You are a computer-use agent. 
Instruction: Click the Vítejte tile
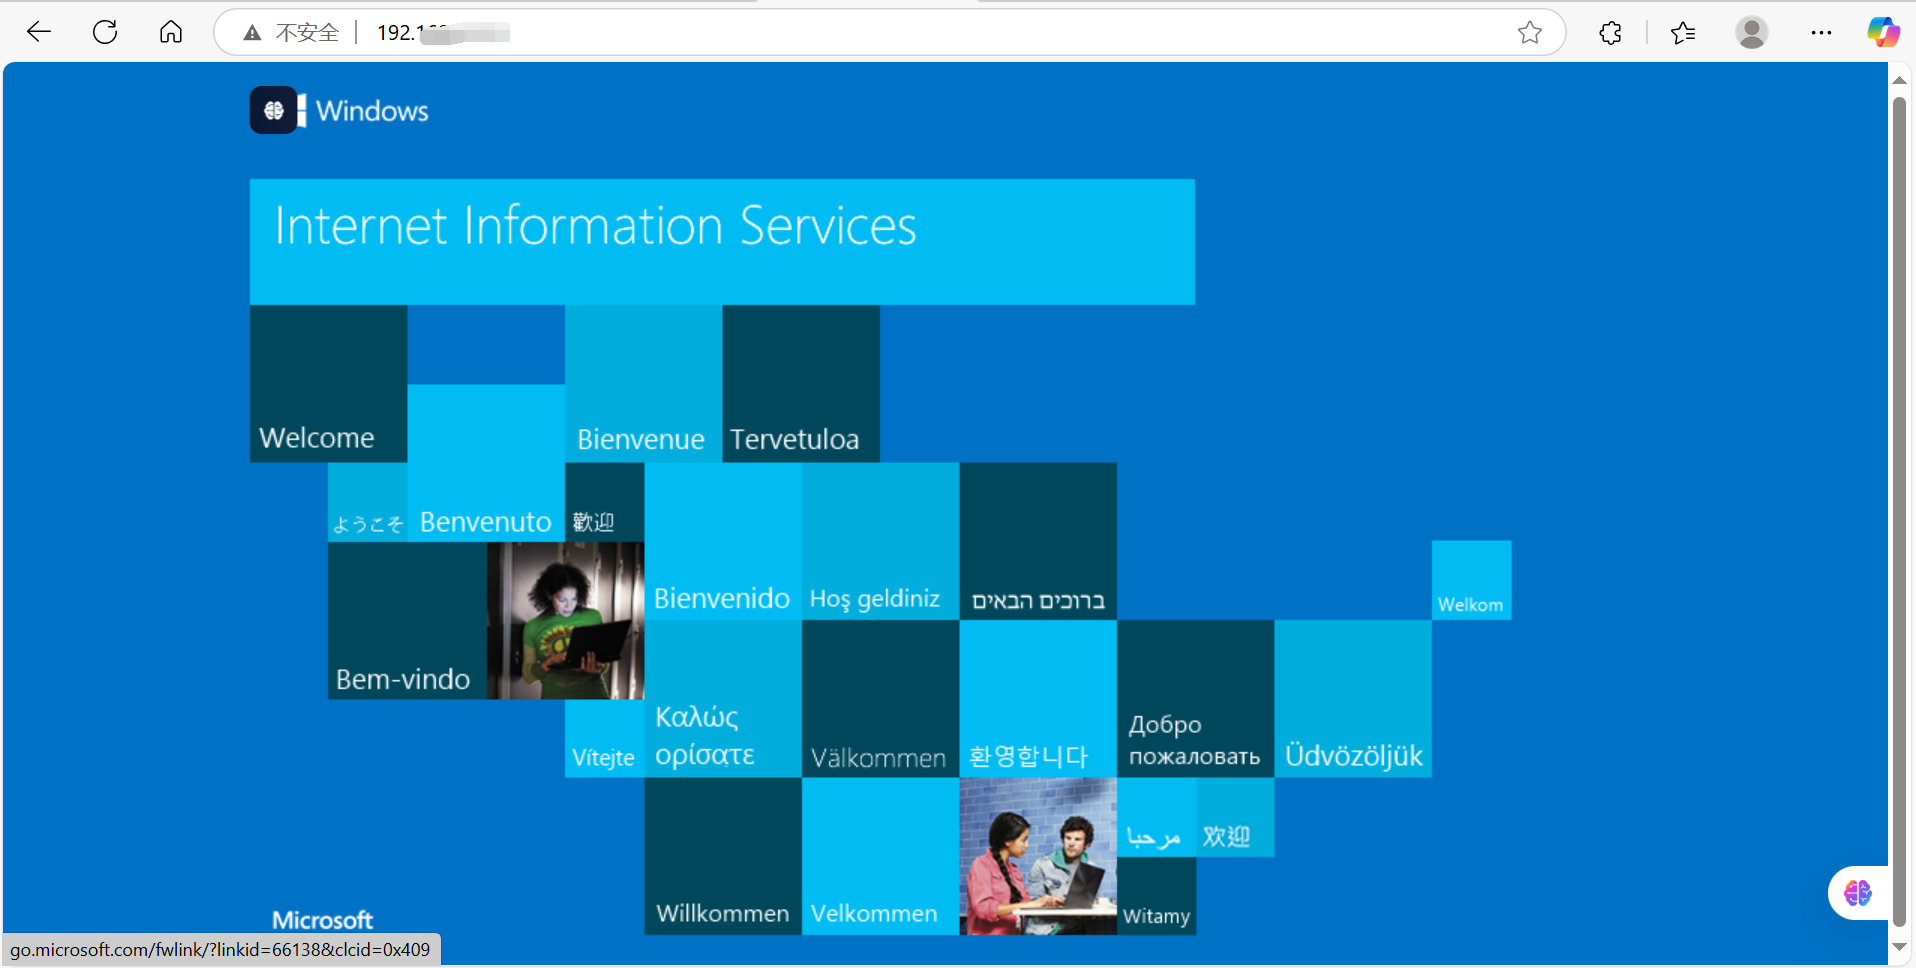coord(604,738)
